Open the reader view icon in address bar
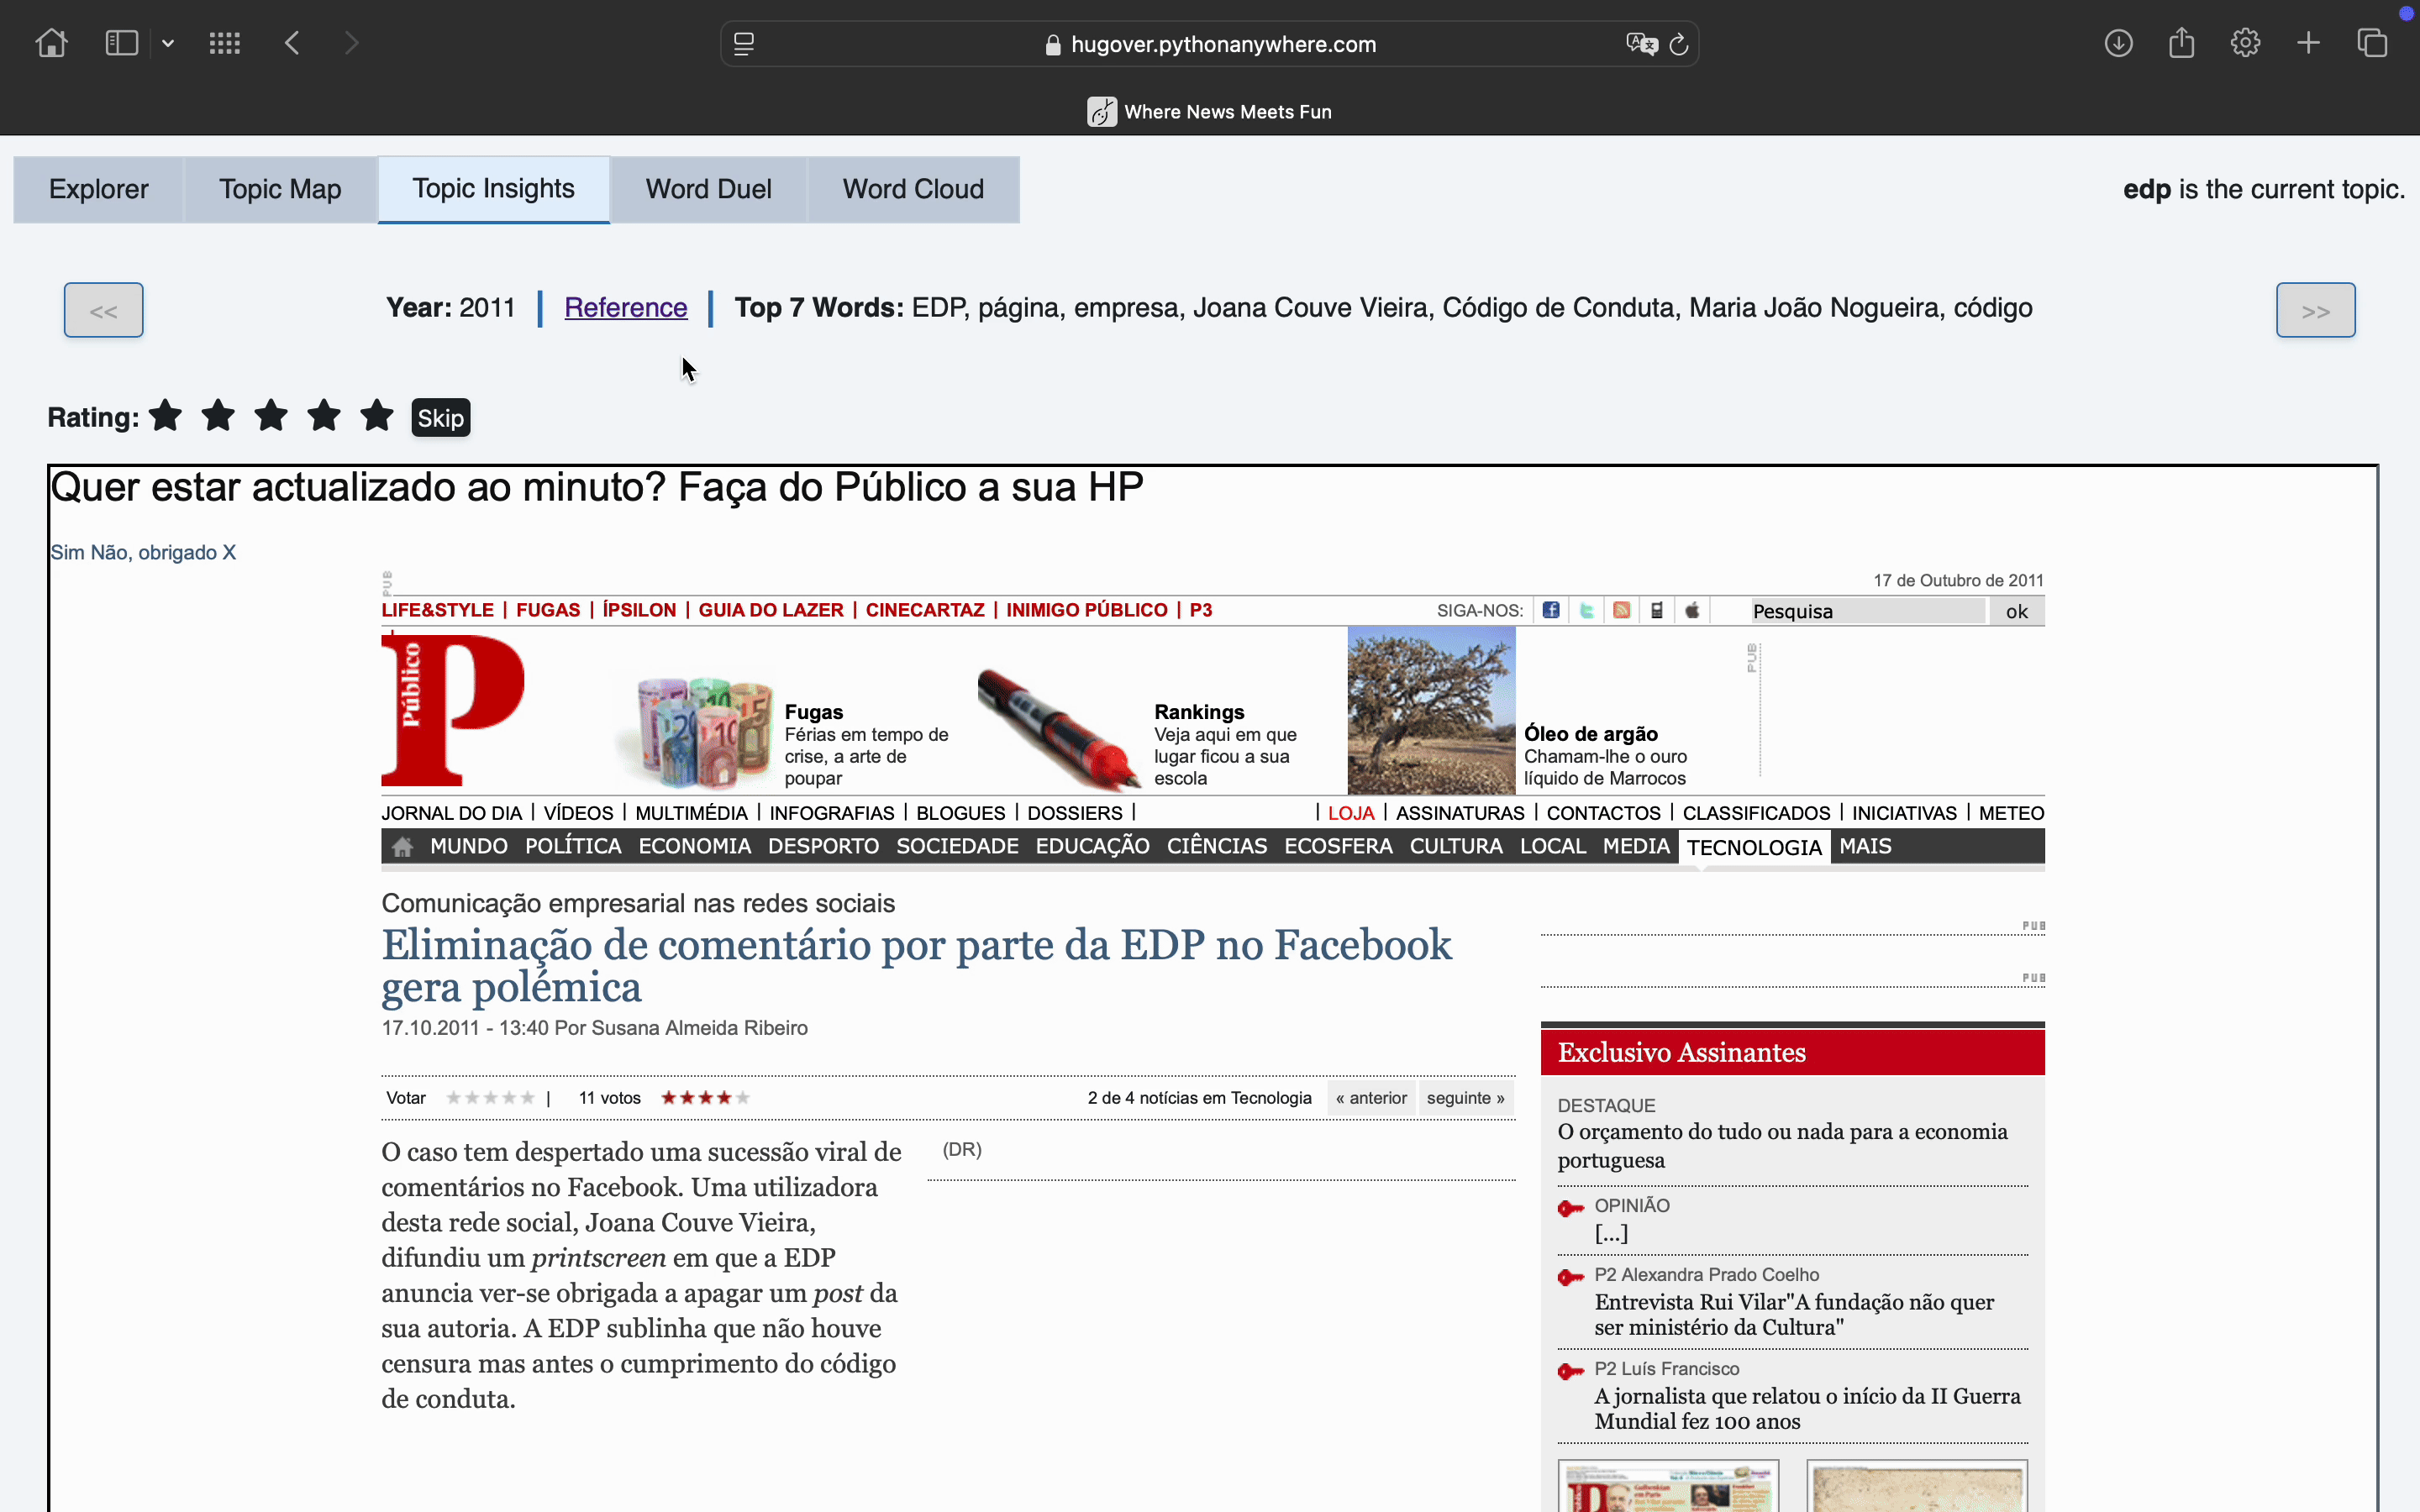The height and width of the screenshot is (1512, 2420). [744, 44]
